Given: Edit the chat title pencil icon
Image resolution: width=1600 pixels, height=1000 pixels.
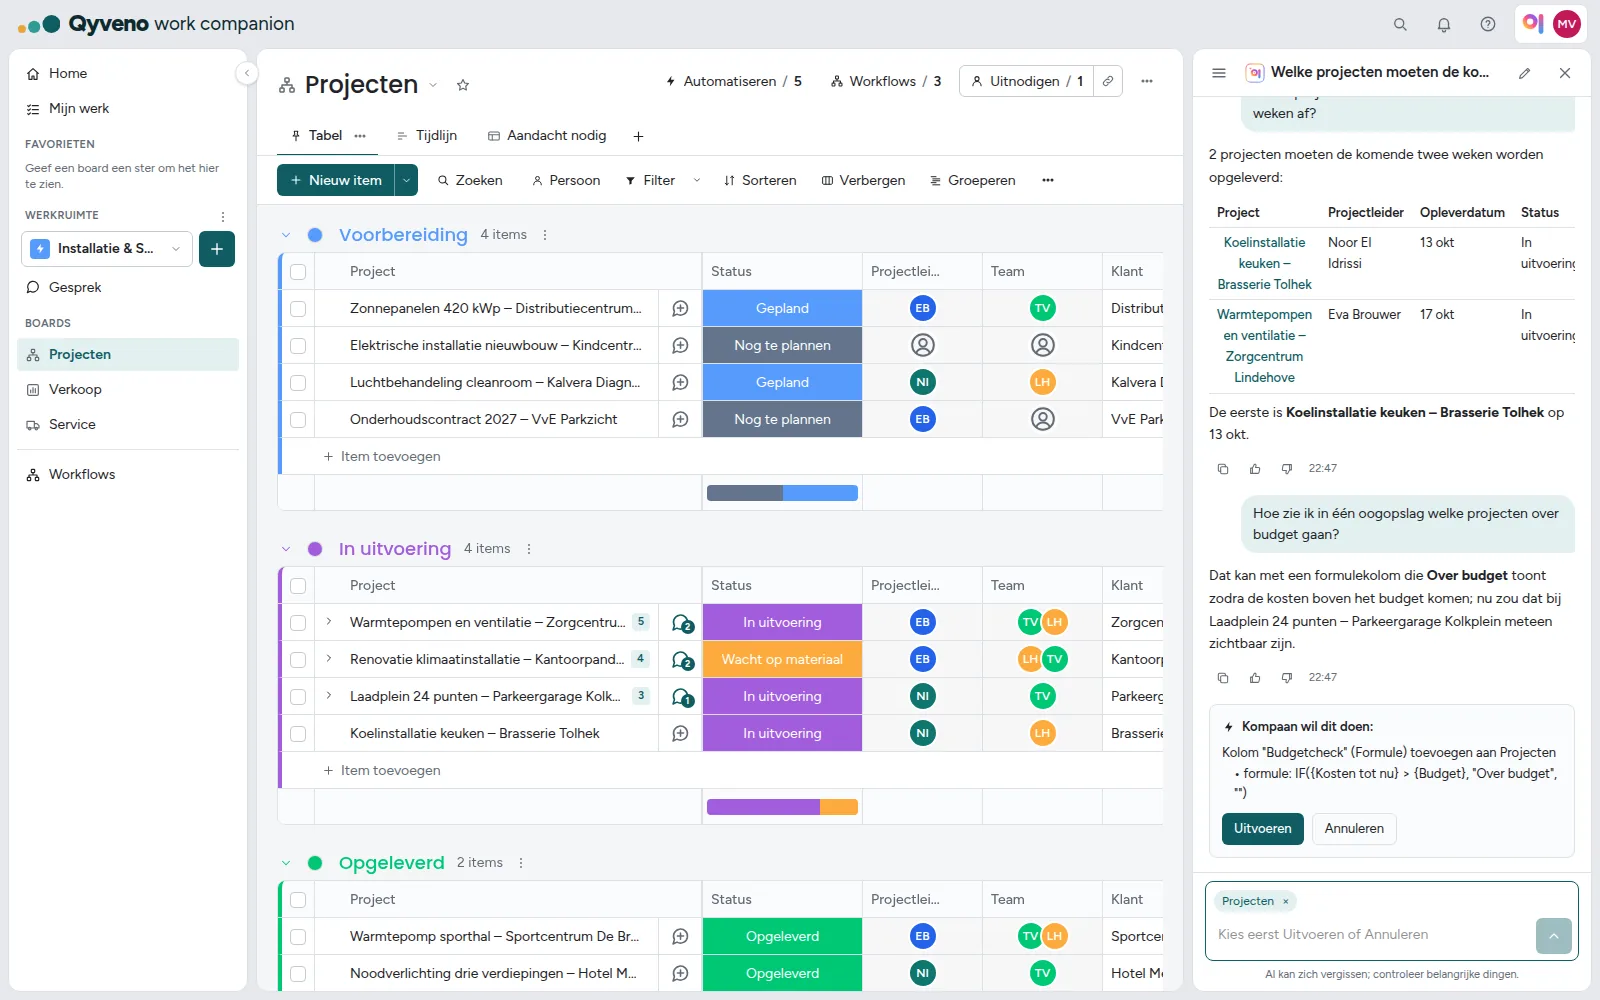Looking at the screenshot, I should [1525, 73].
